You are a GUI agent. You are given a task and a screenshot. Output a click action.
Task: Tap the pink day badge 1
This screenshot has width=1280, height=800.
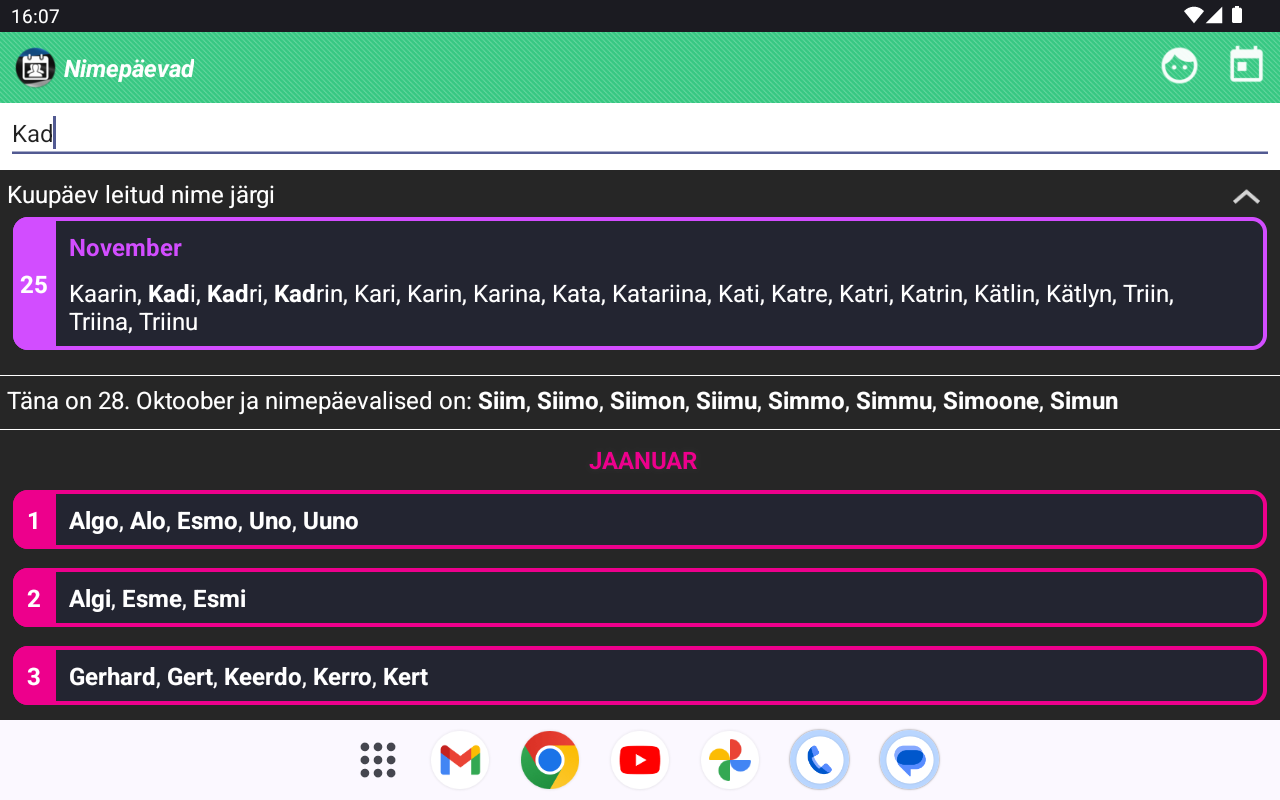pos(34,520)
